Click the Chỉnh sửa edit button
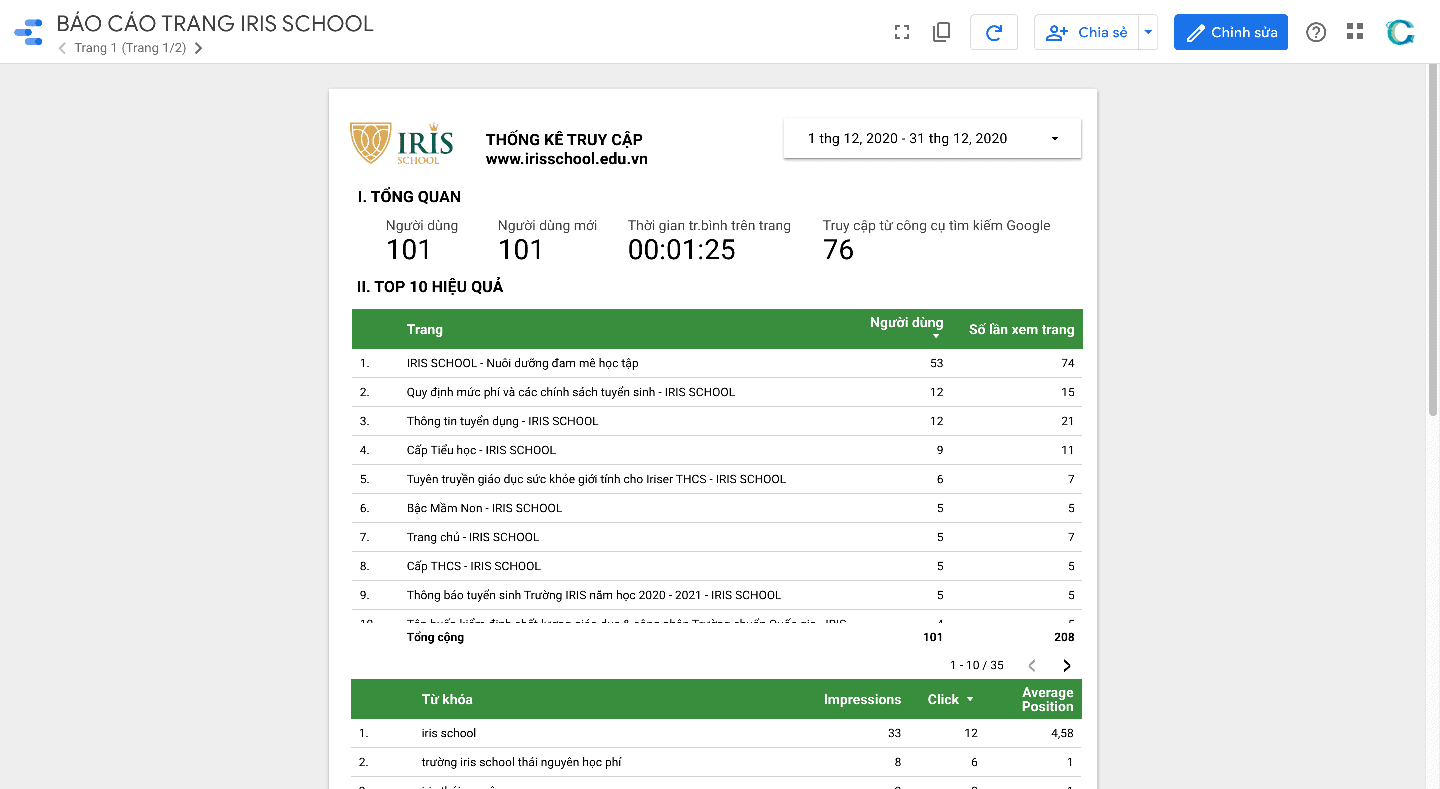Screen dimensions: 1440x789 pyautogui.click(x=1231, y=32)
